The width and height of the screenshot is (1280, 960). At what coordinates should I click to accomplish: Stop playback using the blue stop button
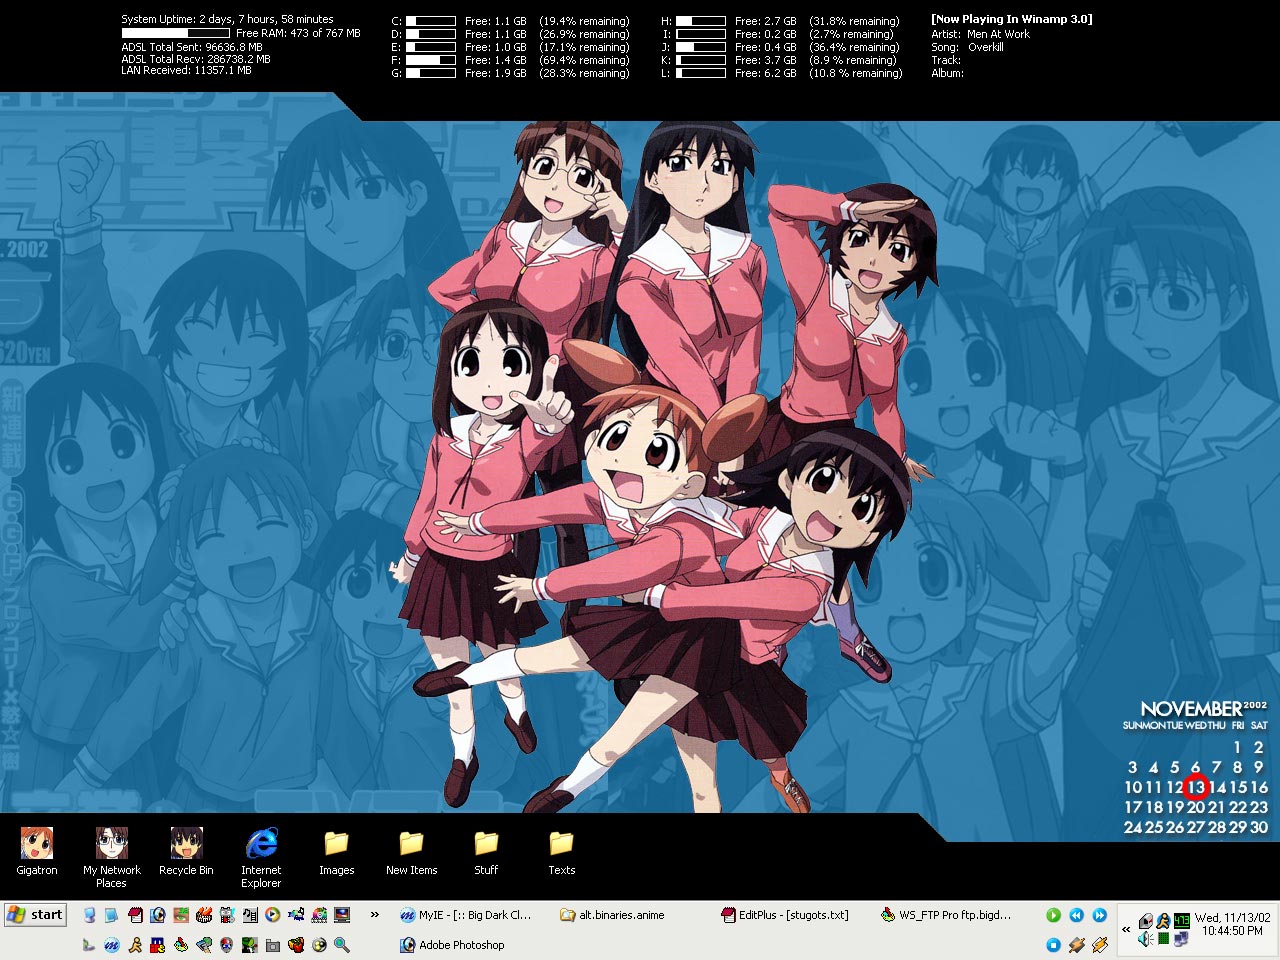(1053, 945)
